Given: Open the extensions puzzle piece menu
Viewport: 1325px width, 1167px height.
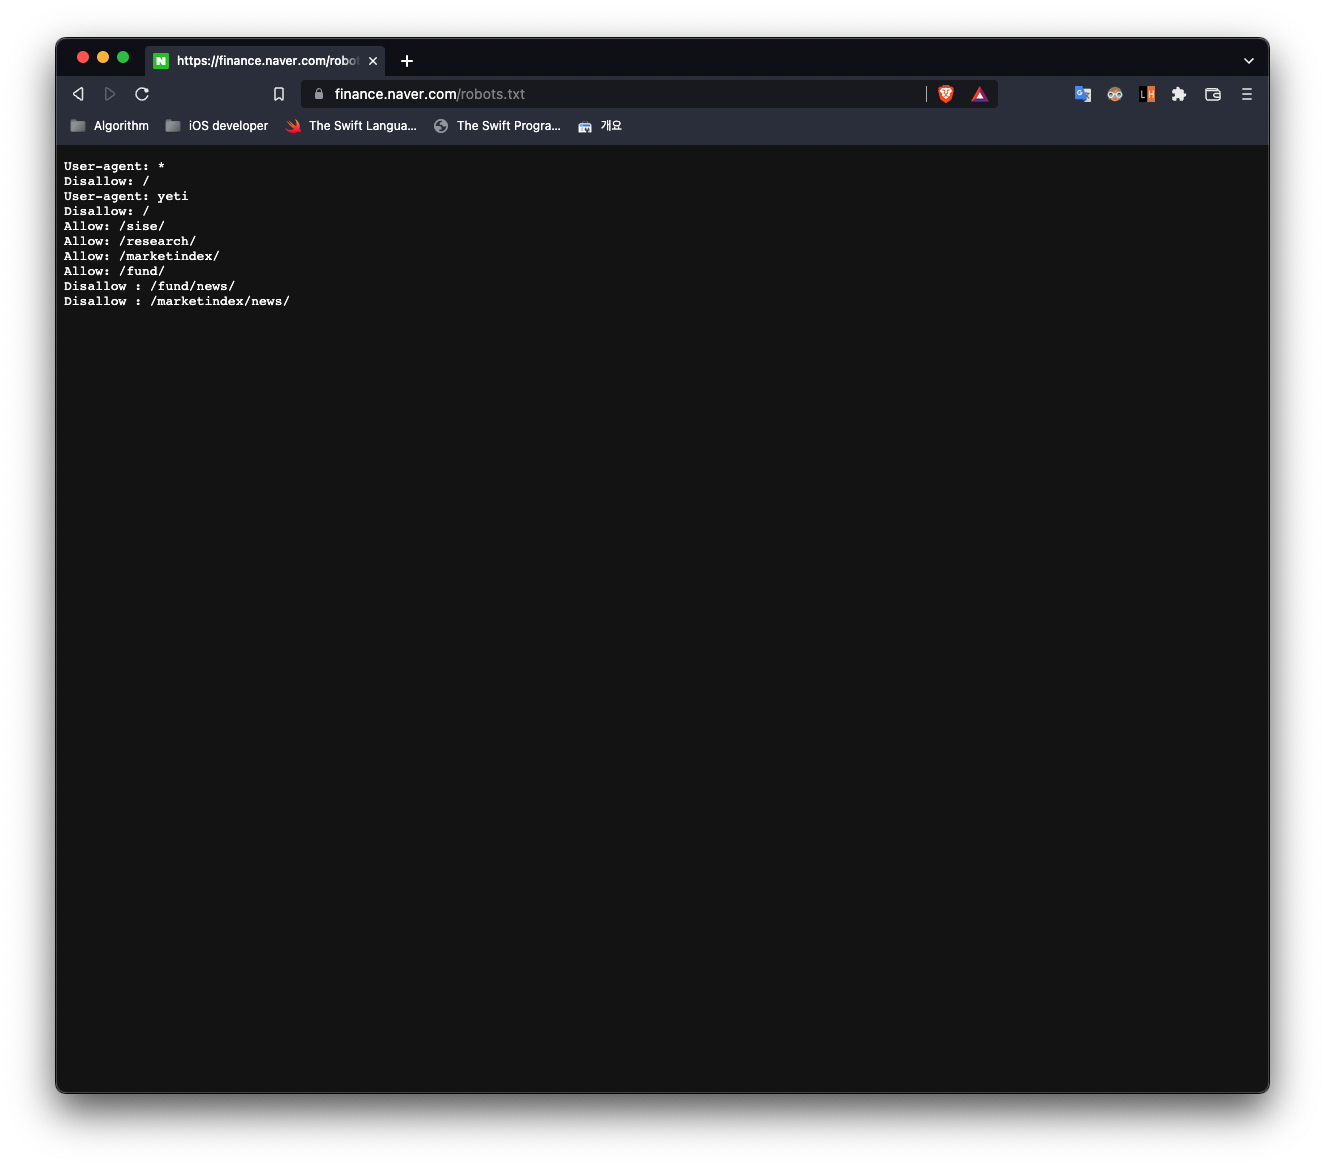Looking at the screenshot, I should tap(1179, 94).
